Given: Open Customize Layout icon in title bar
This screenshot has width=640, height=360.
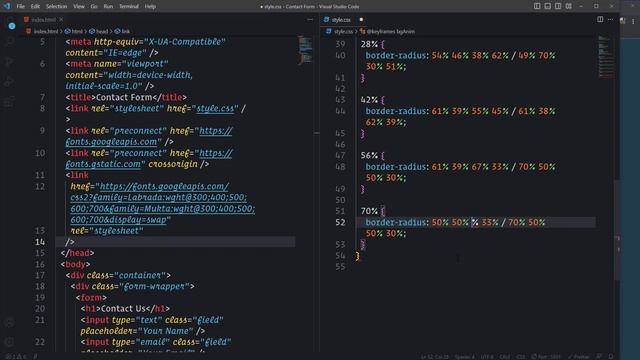Looking at the screenshot, I should [569, 7].
